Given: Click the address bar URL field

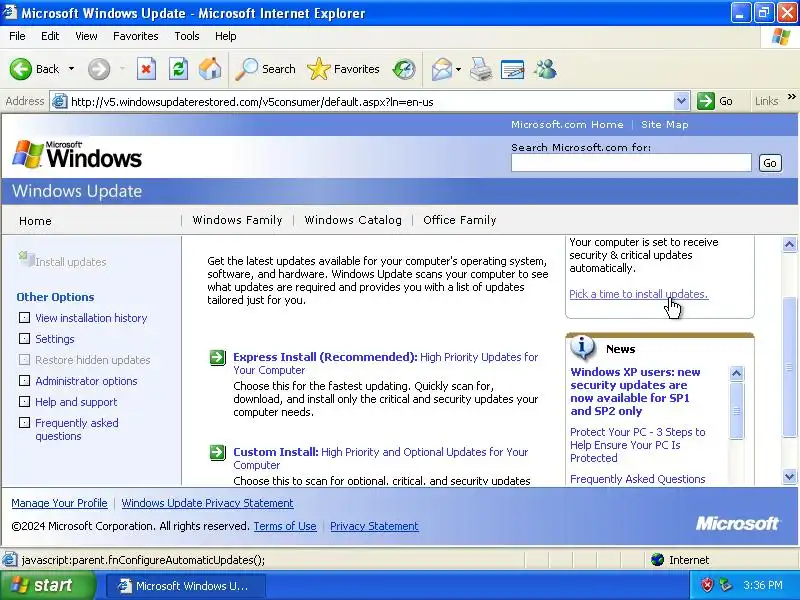Looking at the screenshot, I should pyautogui.click(x=371, y=102).
